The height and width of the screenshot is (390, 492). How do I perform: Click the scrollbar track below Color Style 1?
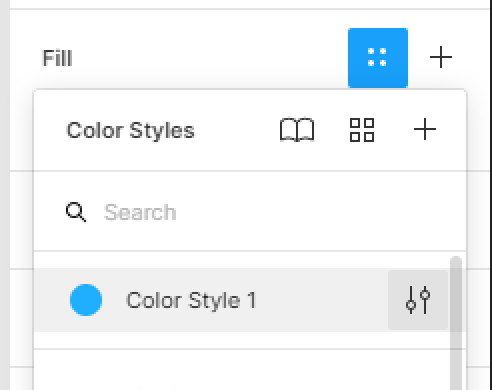[456, 362]
